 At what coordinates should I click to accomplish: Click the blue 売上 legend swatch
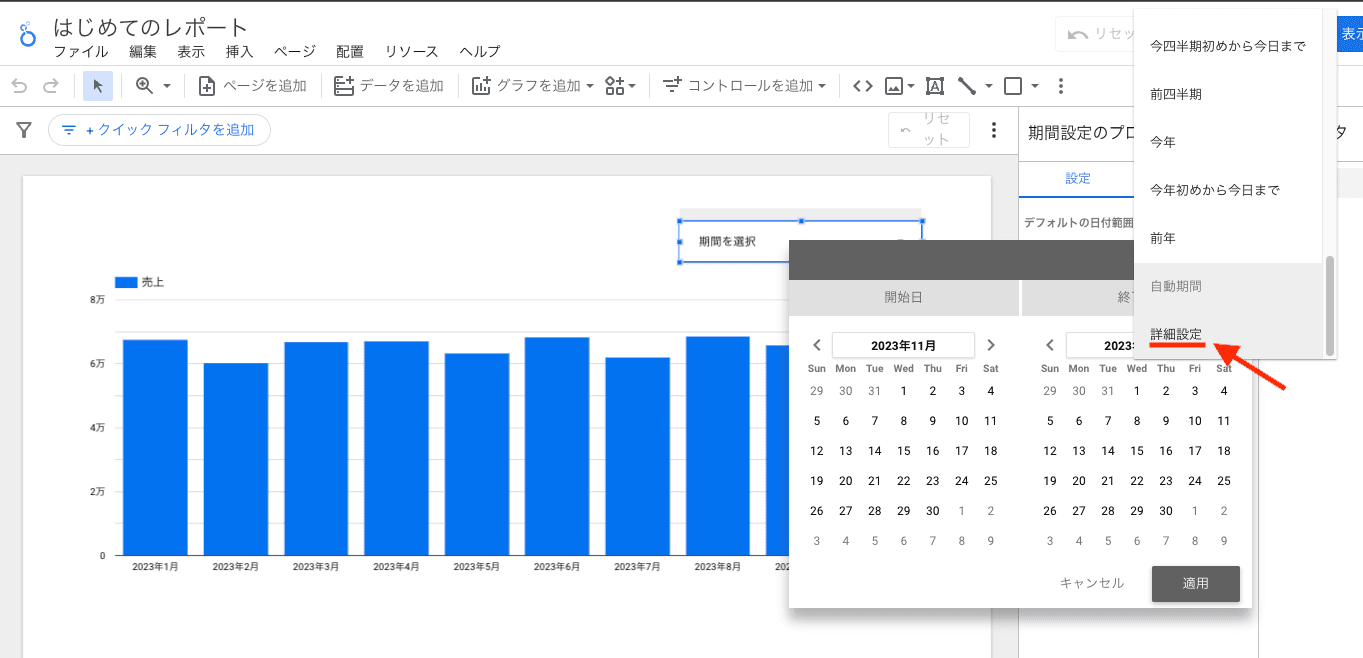(x=125, y=283)
